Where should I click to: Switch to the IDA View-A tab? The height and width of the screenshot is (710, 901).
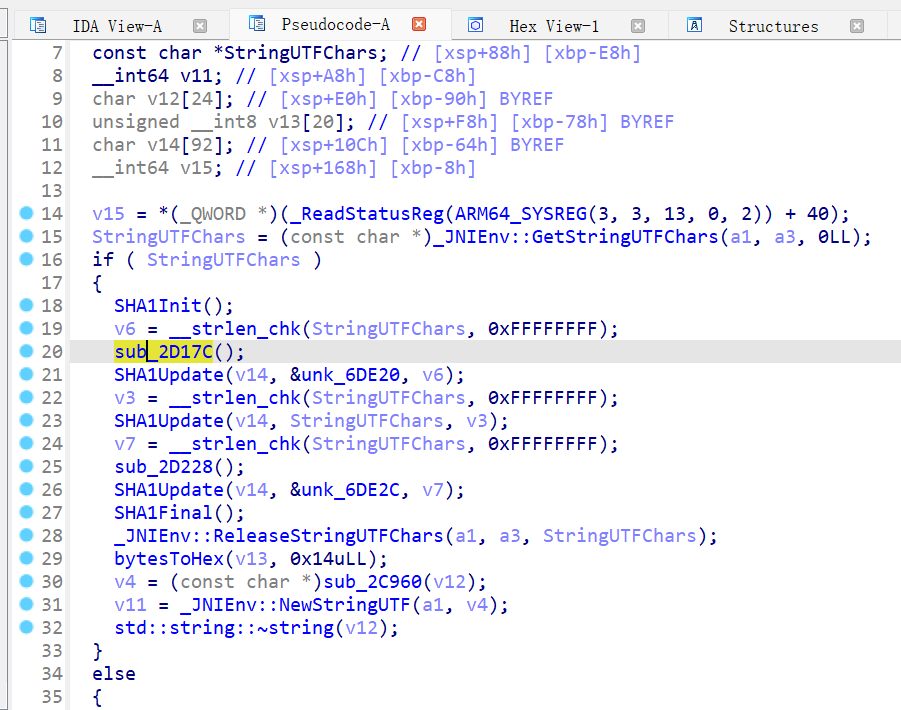tap(117, 26)
